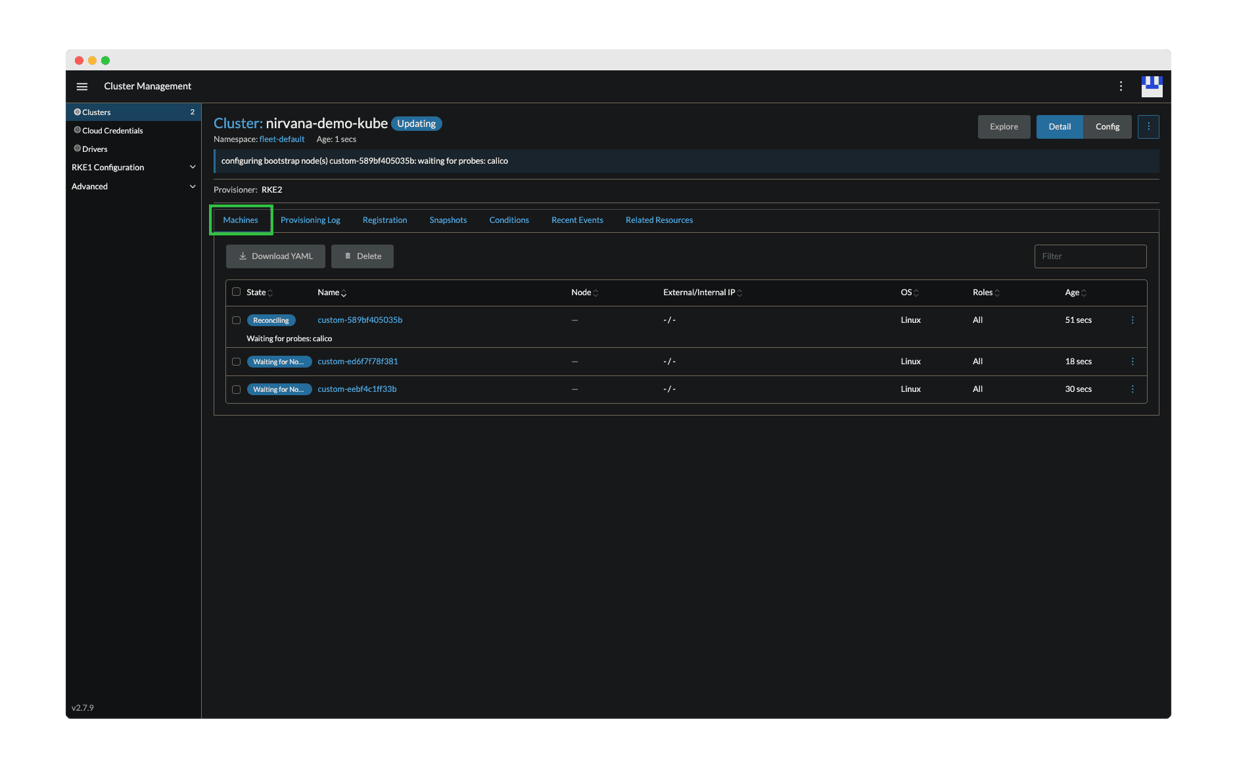Sort table by State column arrows
This screenshot has height=768, width=1237.
[270, 293]
